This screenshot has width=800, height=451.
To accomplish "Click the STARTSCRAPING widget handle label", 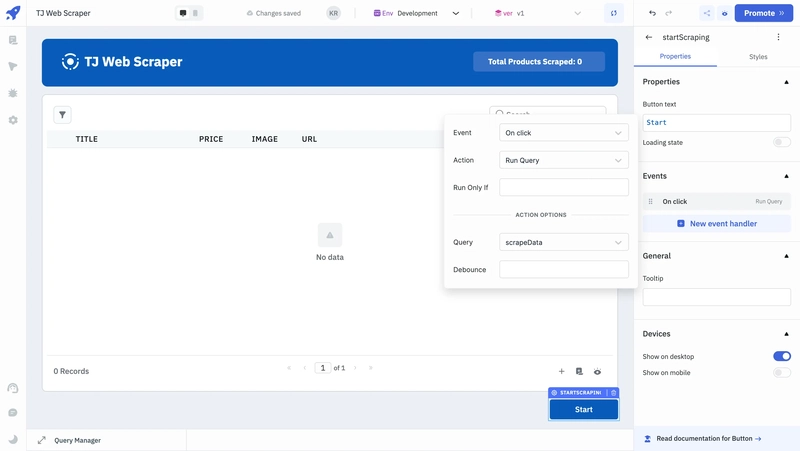I will (580, 392).
